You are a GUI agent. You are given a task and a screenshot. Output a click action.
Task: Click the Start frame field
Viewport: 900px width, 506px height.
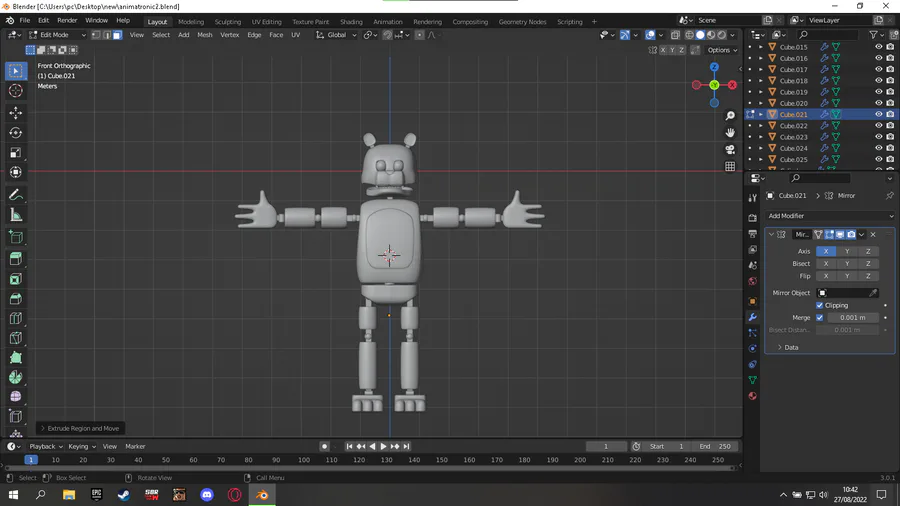[666, 446]
